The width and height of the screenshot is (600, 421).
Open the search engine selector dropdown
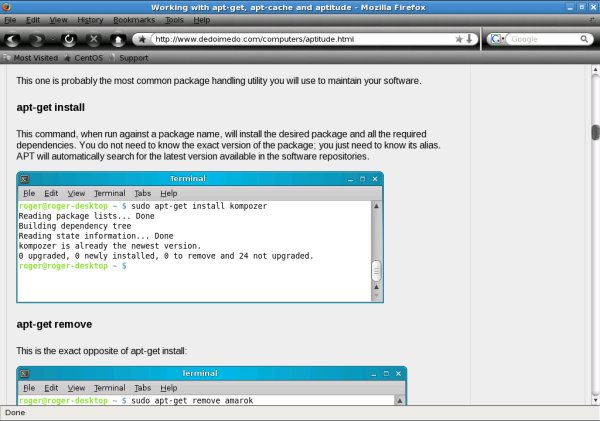tap(497, 39)
